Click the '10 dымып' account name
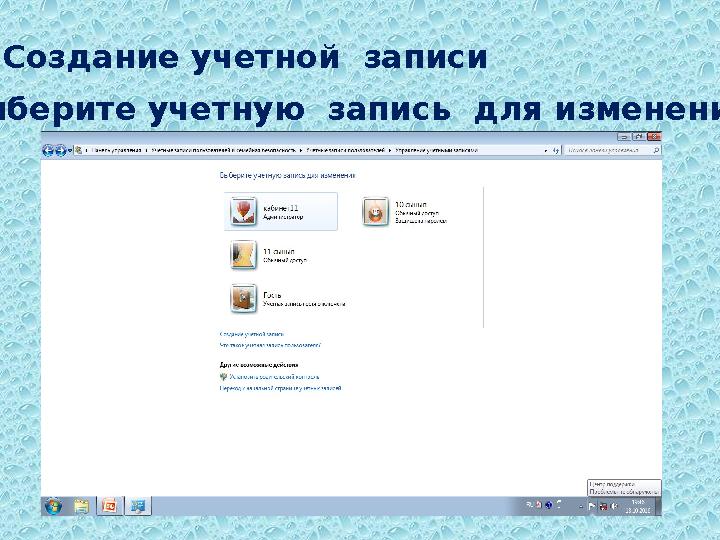 pyautogui.click(x=411, y=204)
